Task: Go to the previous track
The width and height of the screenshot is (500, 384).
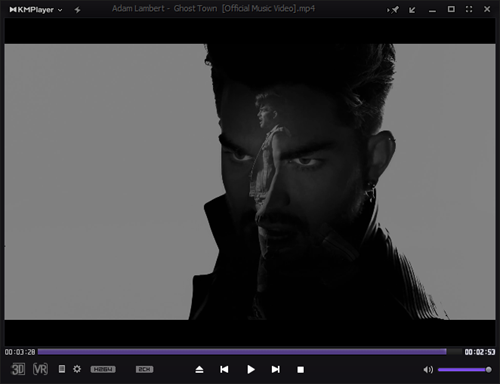Action: pyautogui.click(x=224, y=369)
